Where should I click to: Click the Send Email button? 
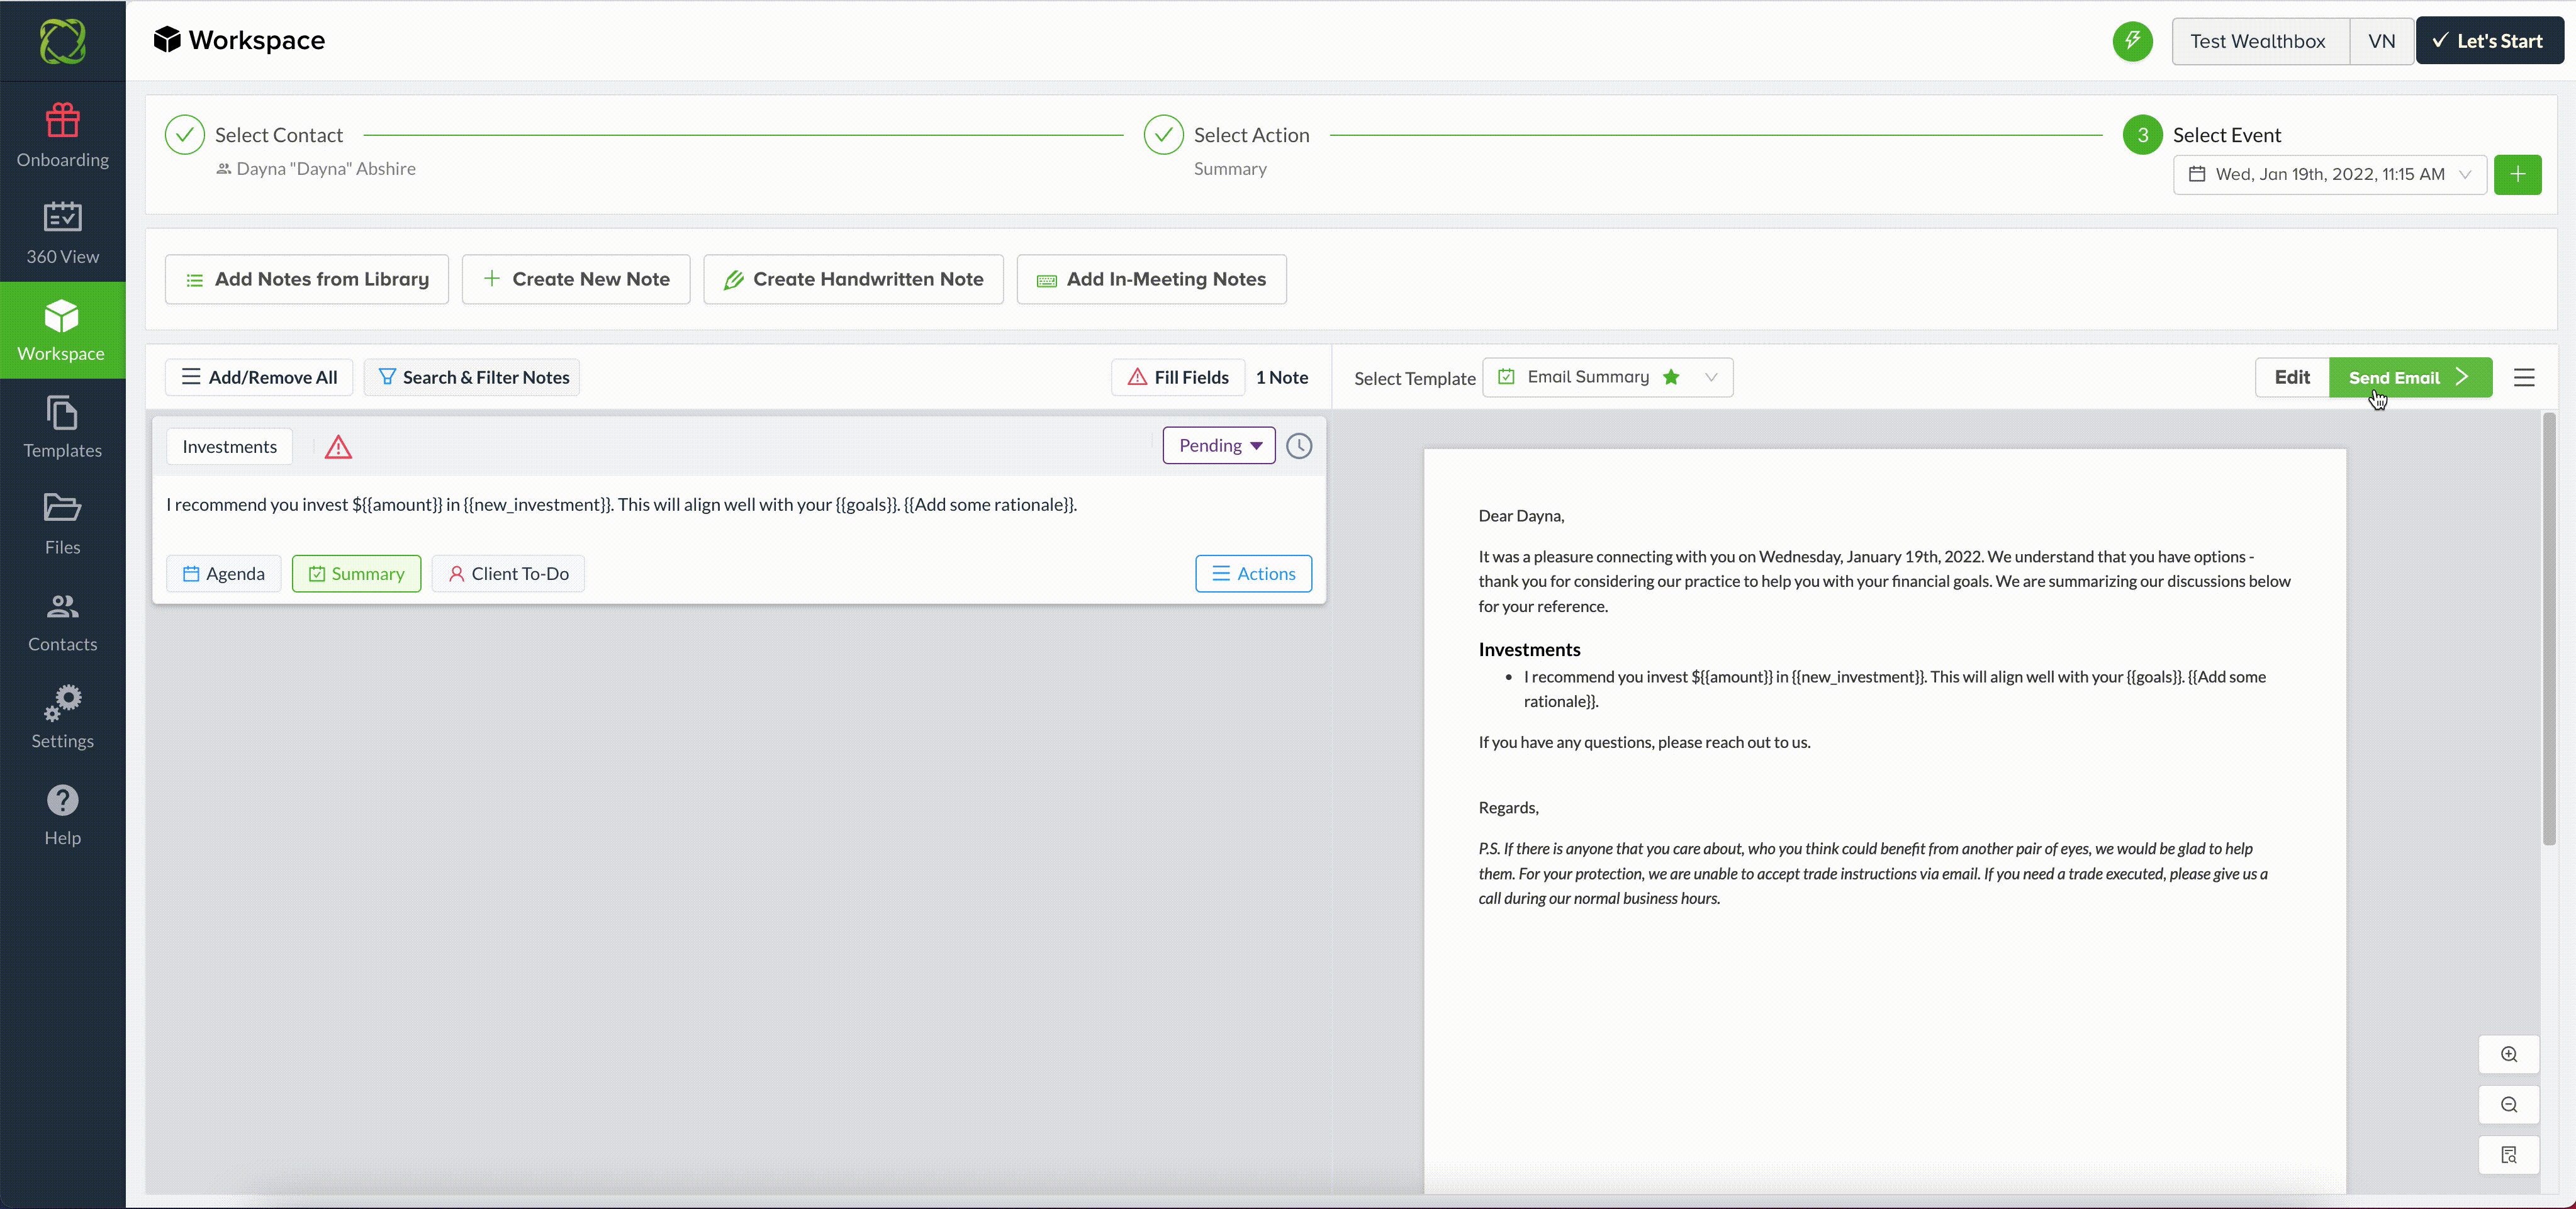(2409, 378)
